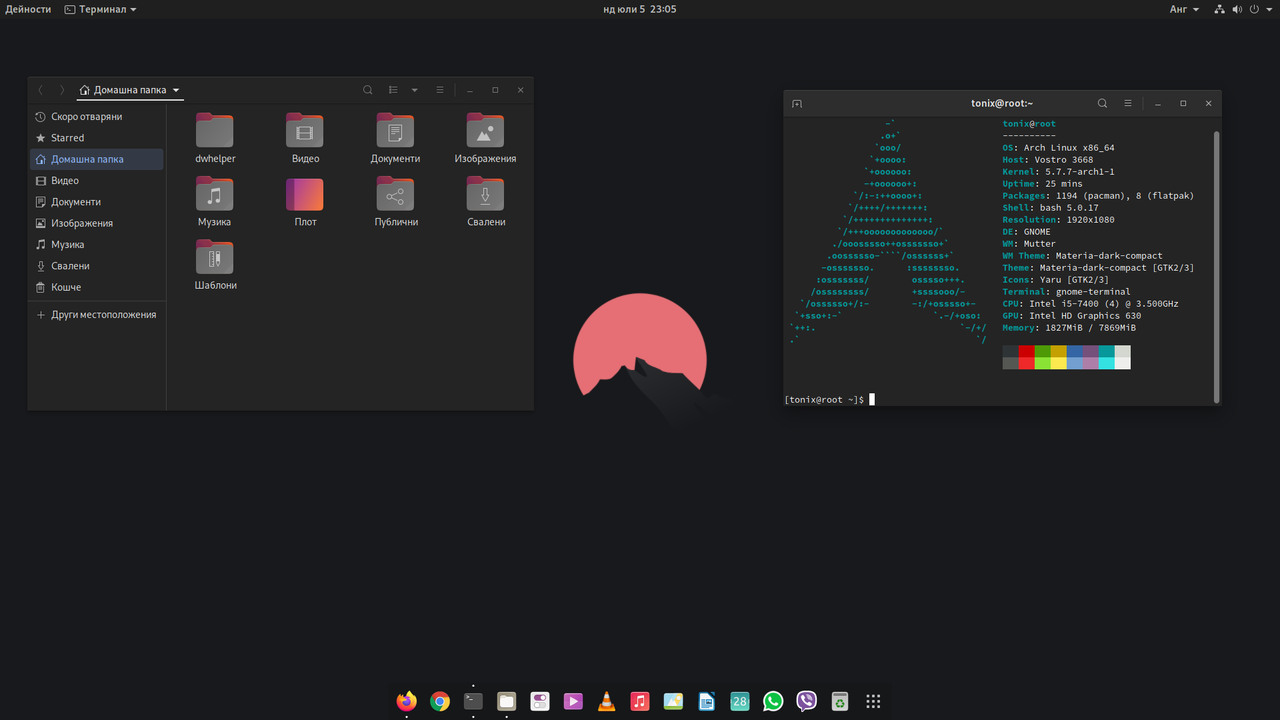This screenshot has width=1280, height=720.
Task: Open the Документи folder icon
Action: pos(395,139)
